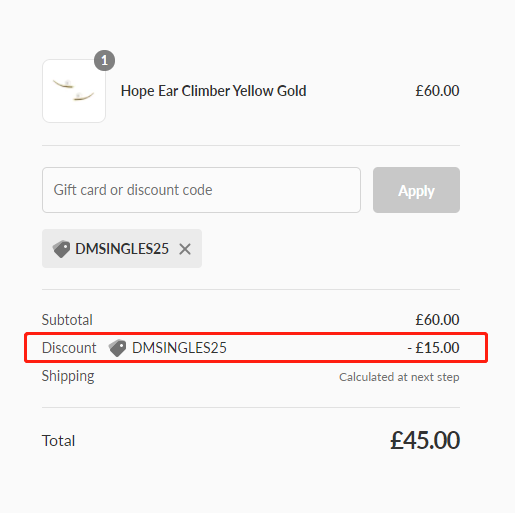515x513 pixels.
Task: Remove the DMSINGLES25 code with the X
Action: tap(185, 249)
